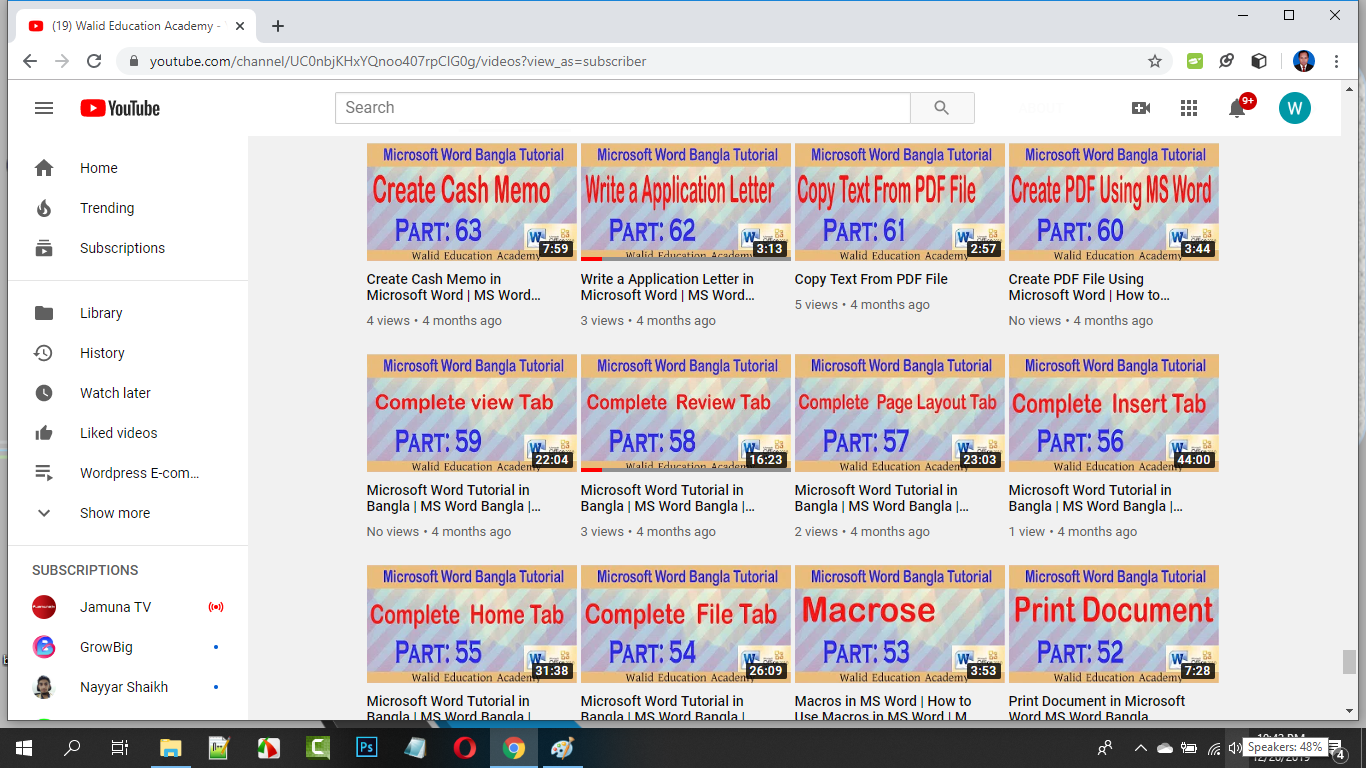
Task: Go to Trending in sidebar
Action: coord(106,208)
